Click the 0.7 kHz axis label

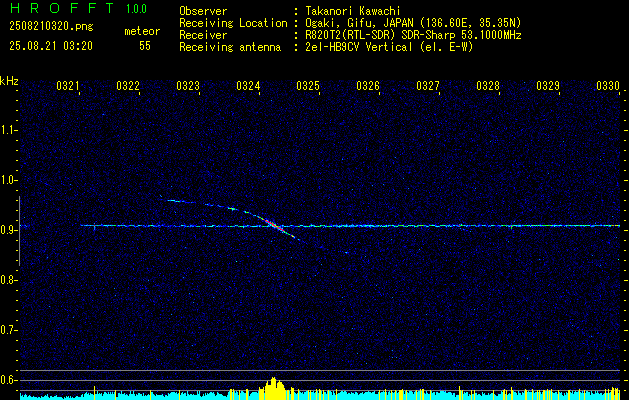[8, 330]
